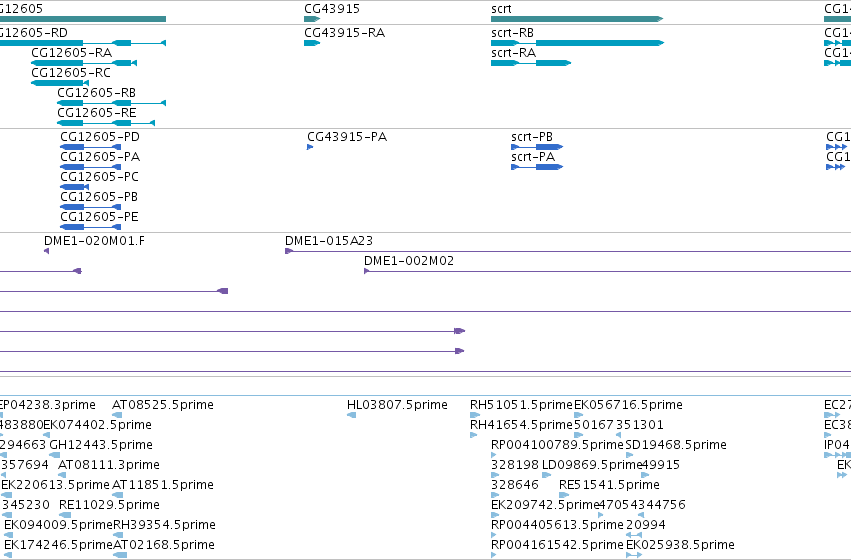Click DME1-002M02 clone label

point(409,261)
